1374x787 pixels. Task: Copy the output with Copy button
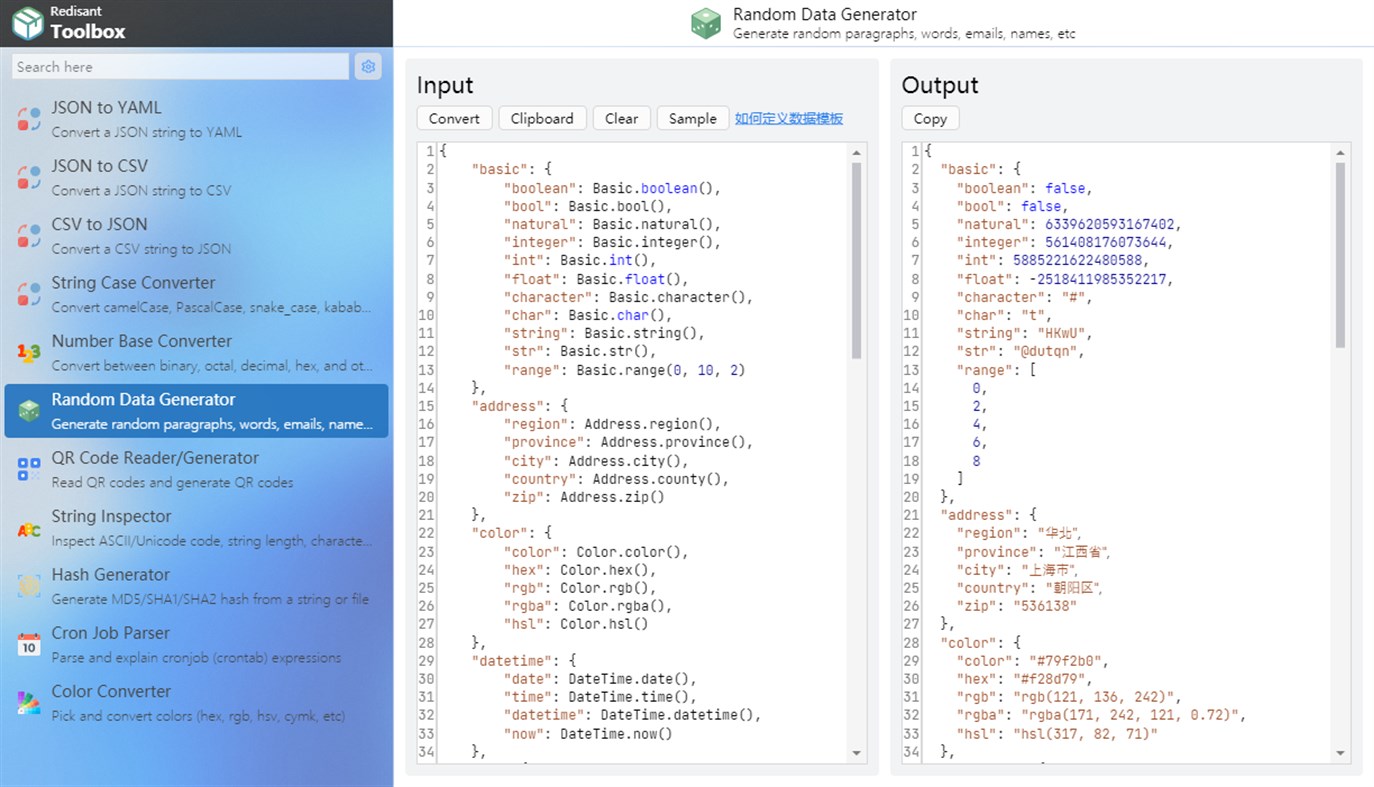[930, 118]
